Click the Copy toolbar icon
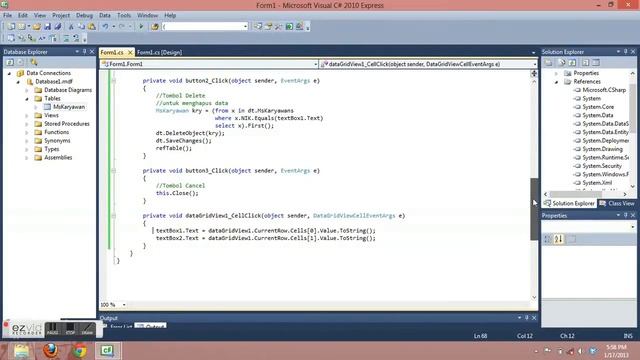This screenshot has height=360, width=640. pyautogui.click(x=81, y=27)
